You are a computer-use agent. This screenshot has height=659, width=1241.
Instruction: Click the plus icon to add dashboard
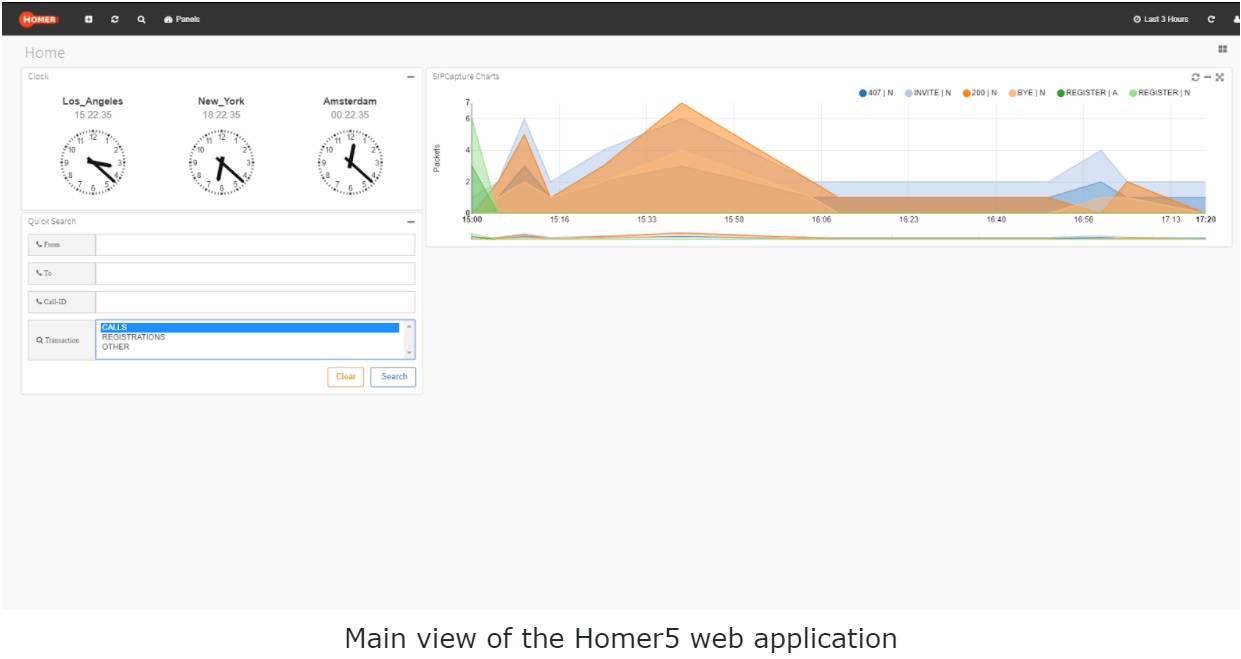tap(89, 19)
